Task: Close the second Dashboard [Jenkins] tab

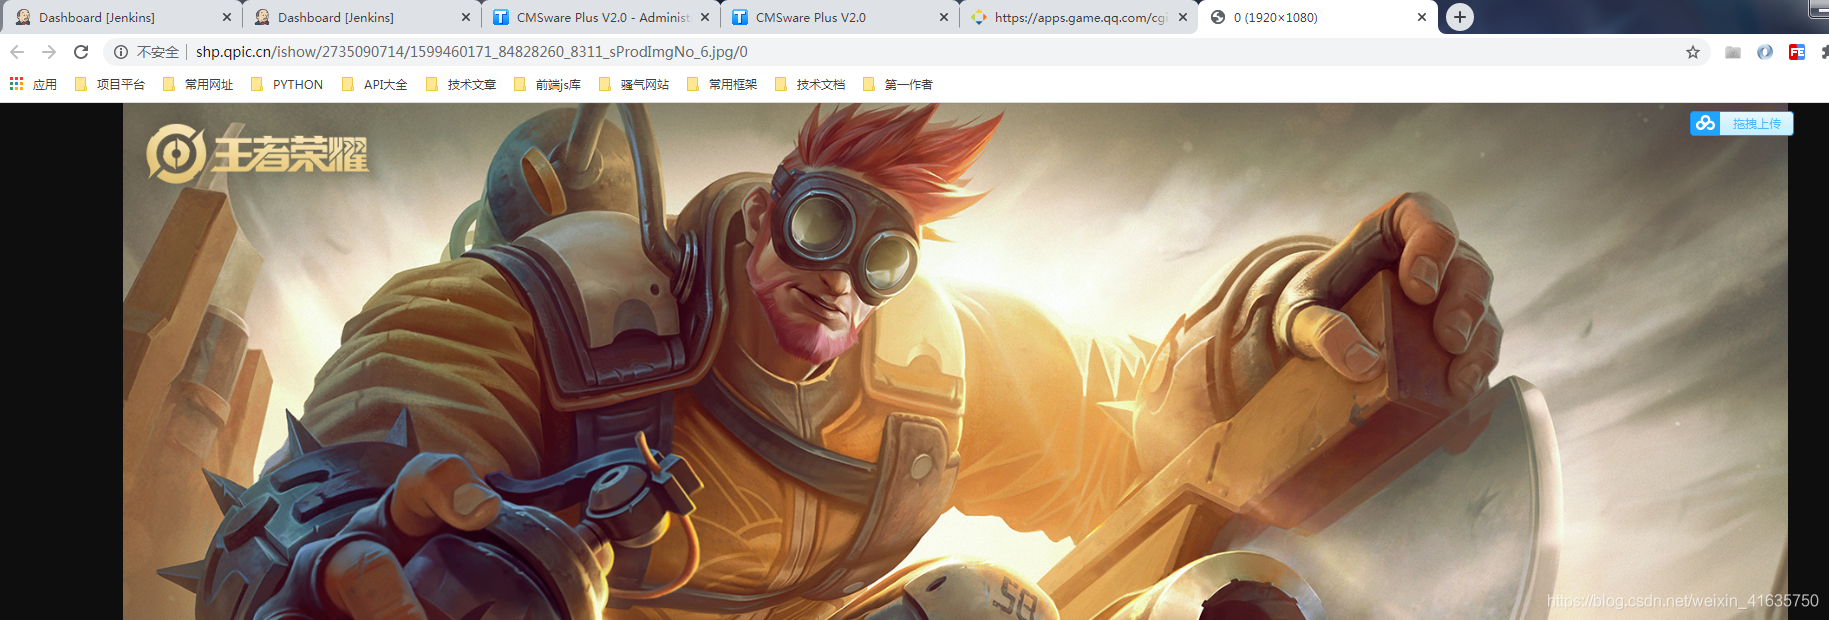Action: click(466, 17)
